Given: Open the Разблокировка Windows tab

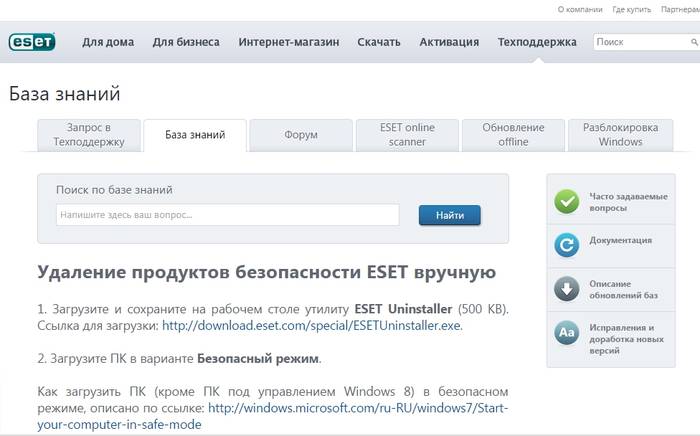Looking at the screenshot, I should point(621,135).
